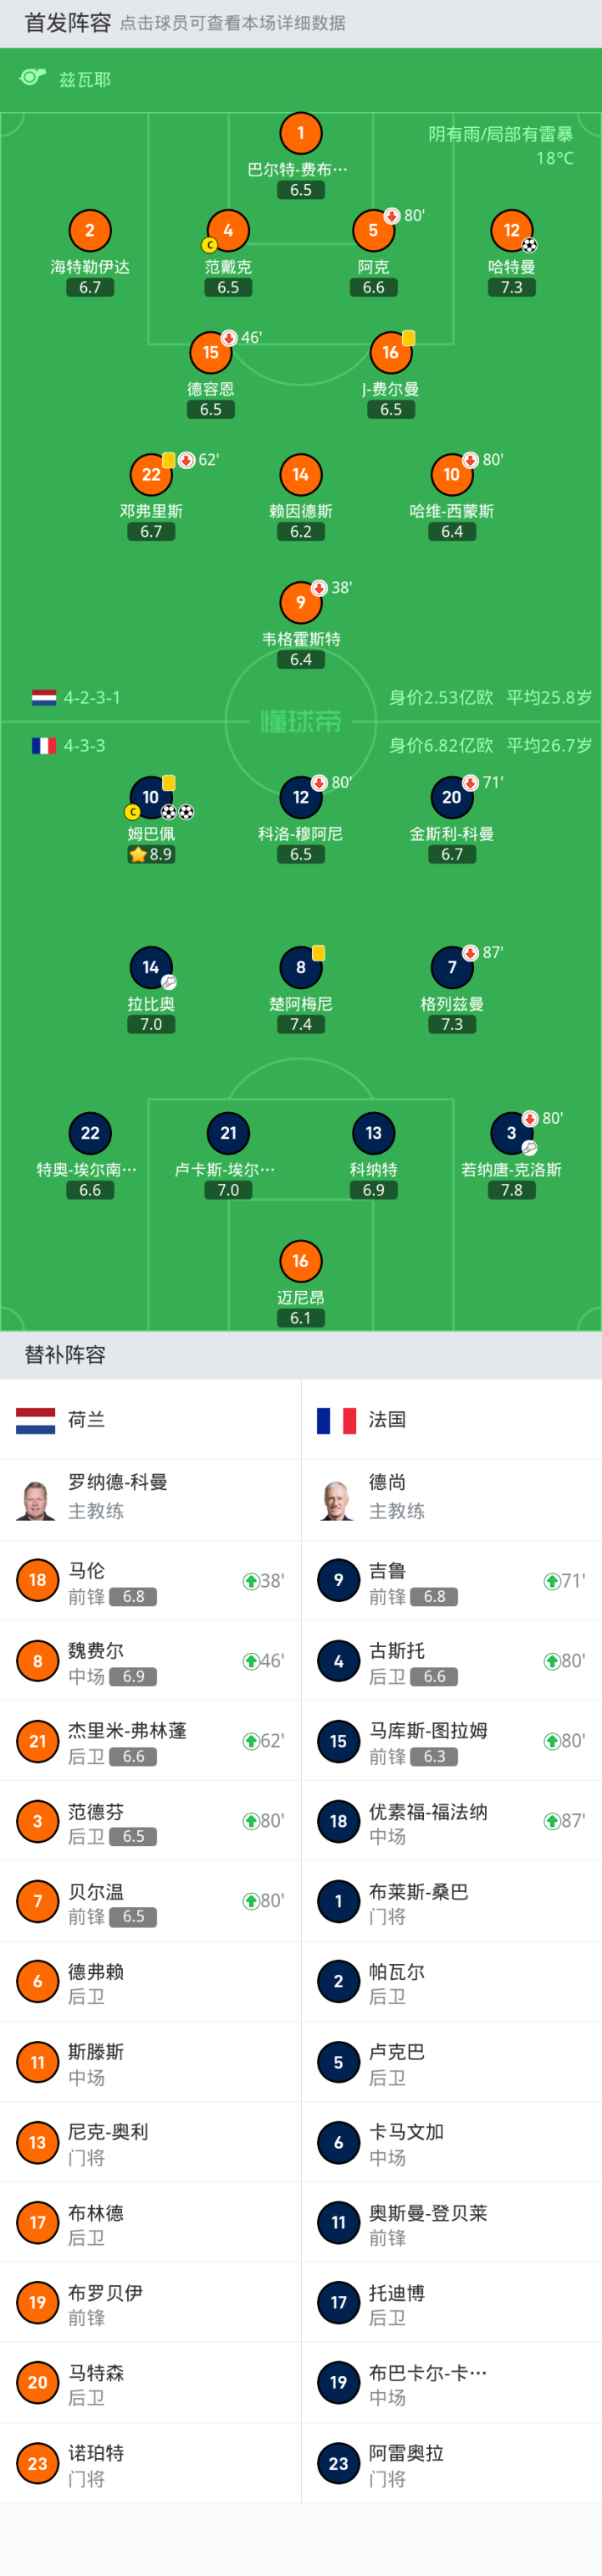Click the referee whistle icon
Image resolution: width=602 pixels, height=2576 pixels.
[33, 78]
